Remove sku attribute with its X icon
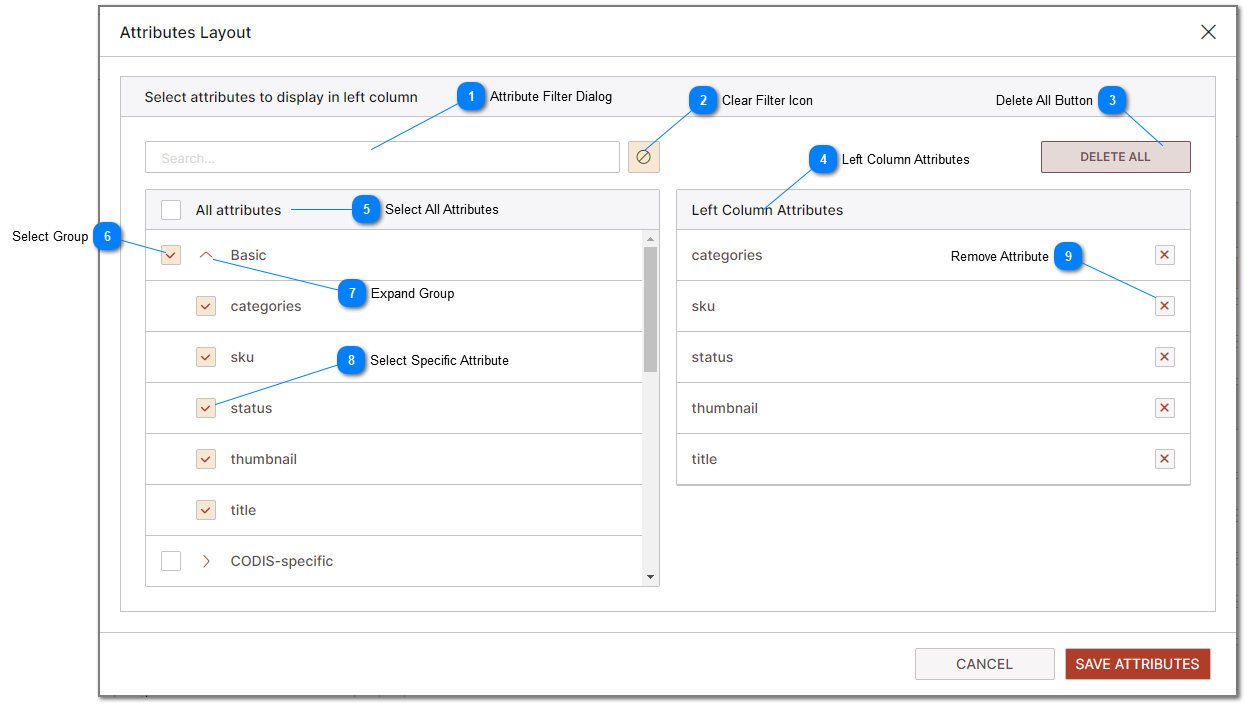 coord(1164,306)
